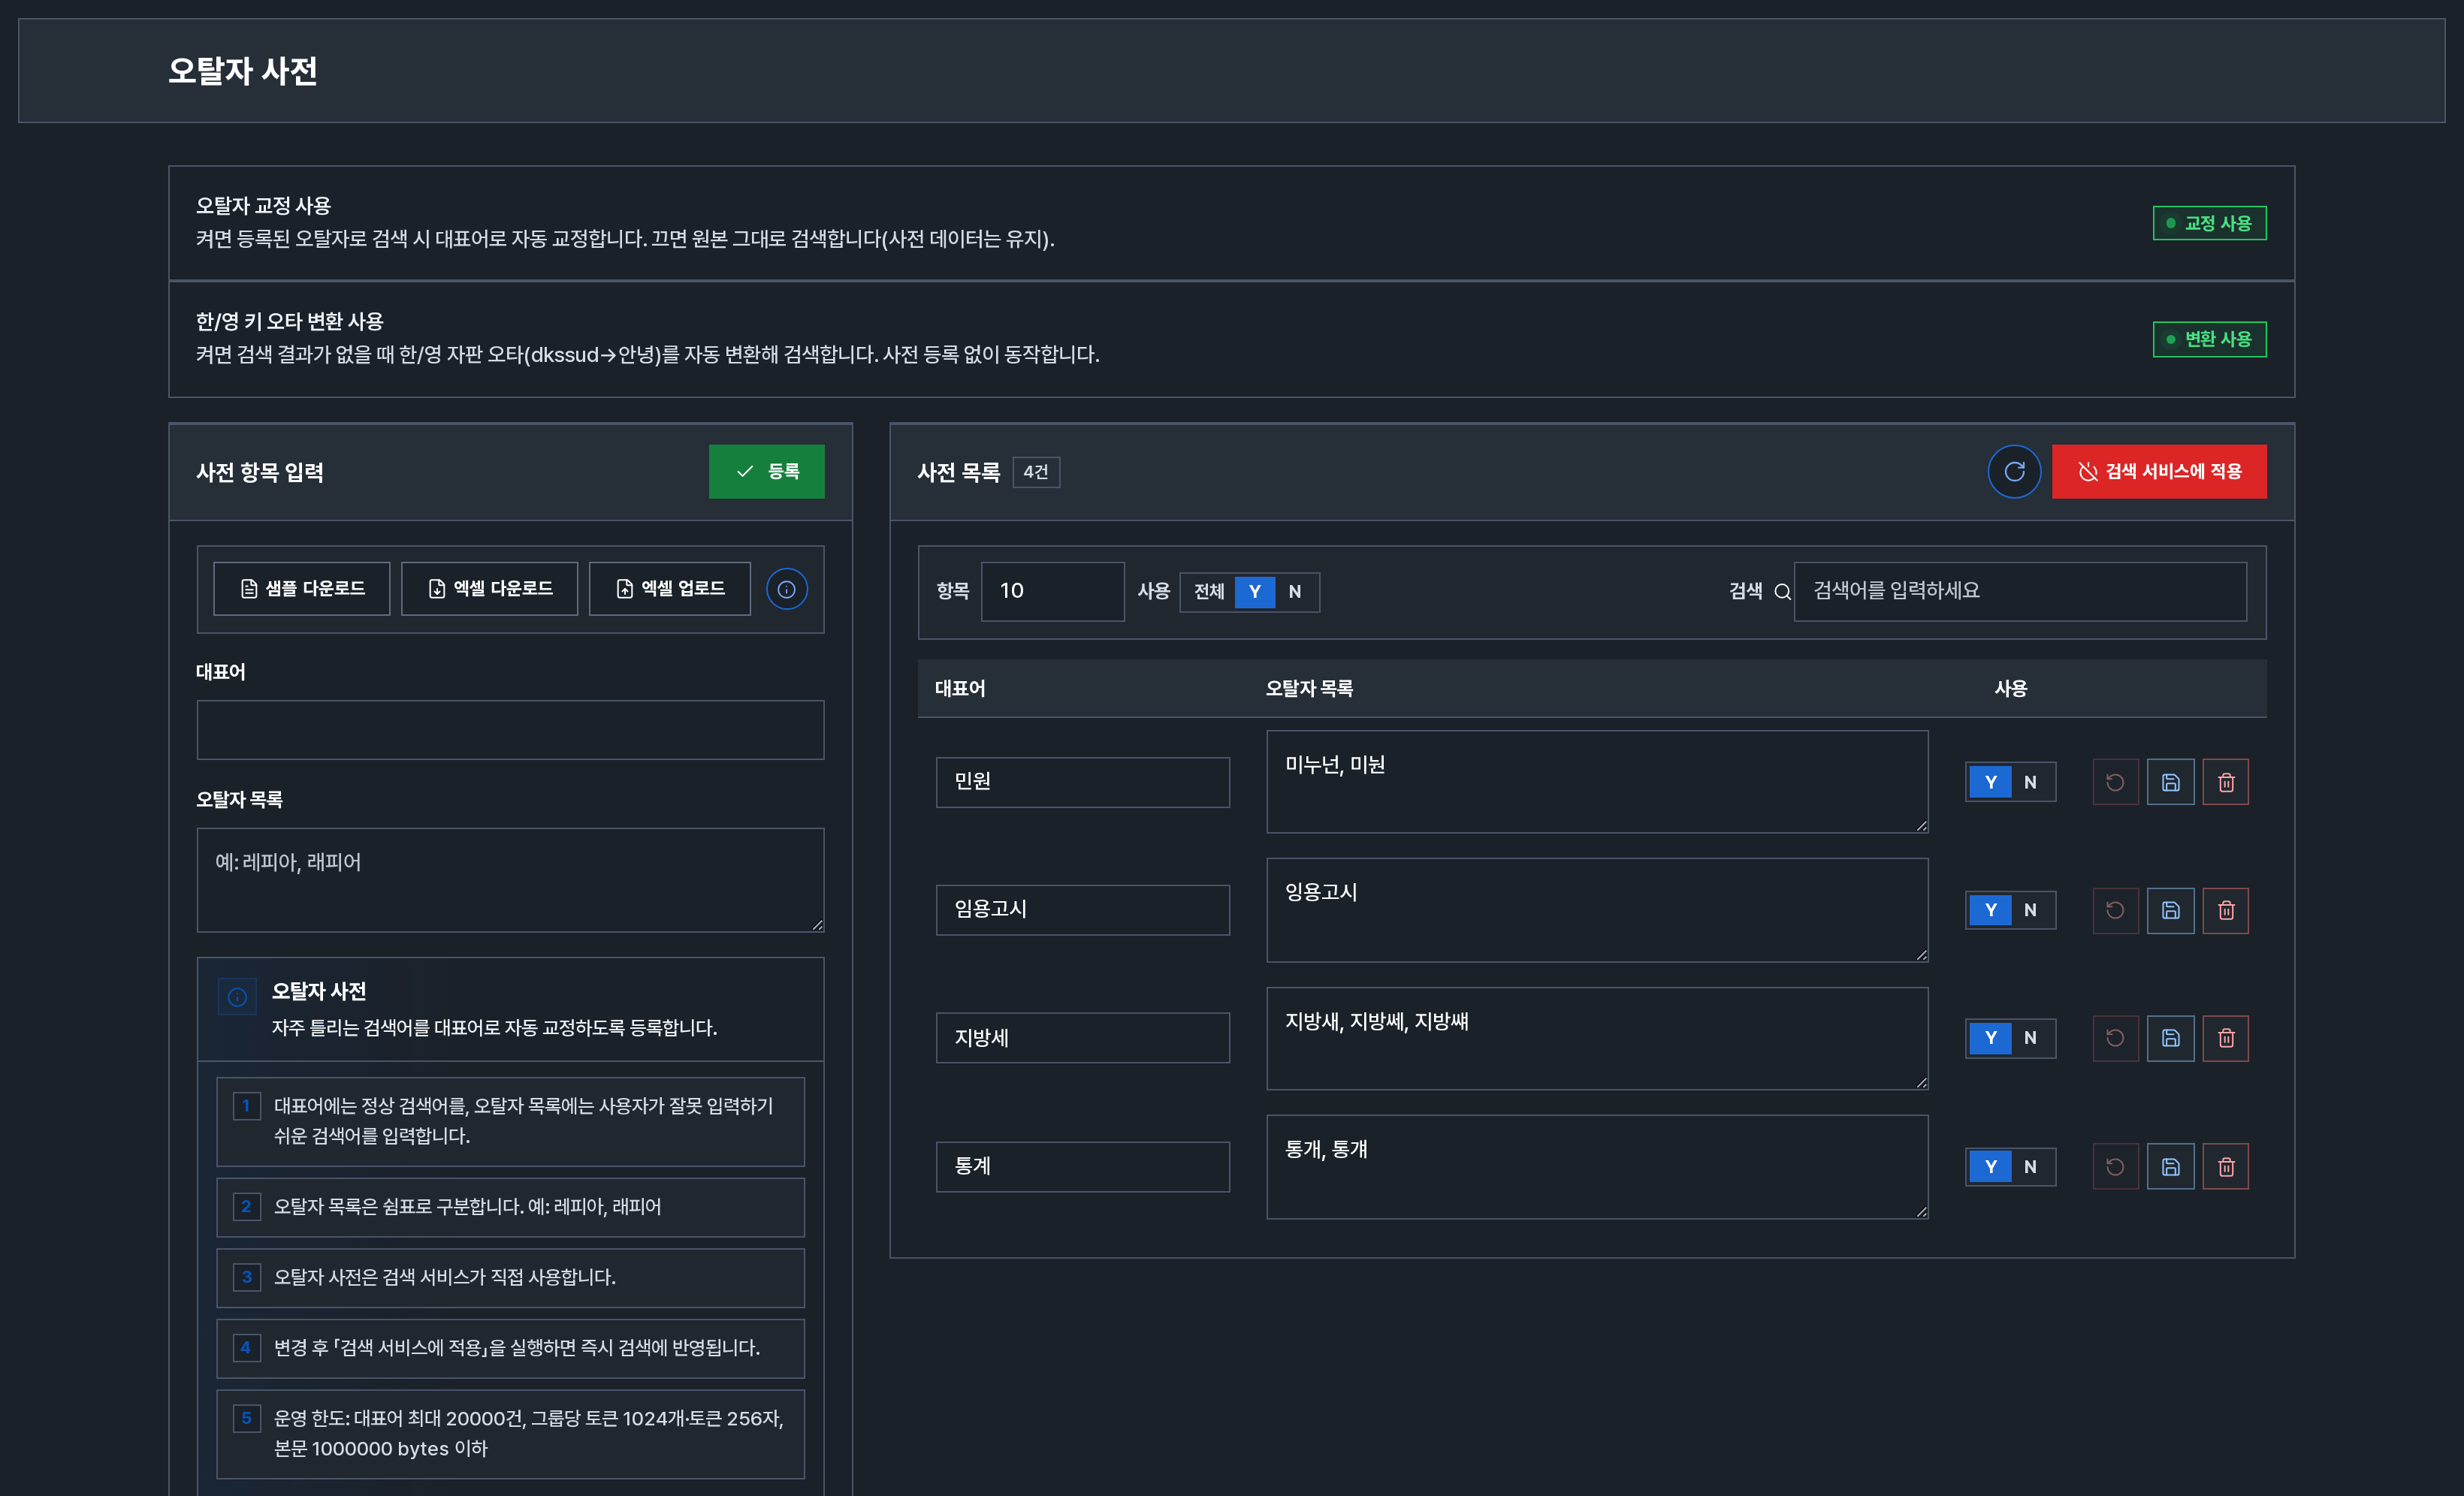The height and width of the screenshot is (1496, 2464).
Task: Set 임용고시 row usage to Y
Action: point(1990,910)
